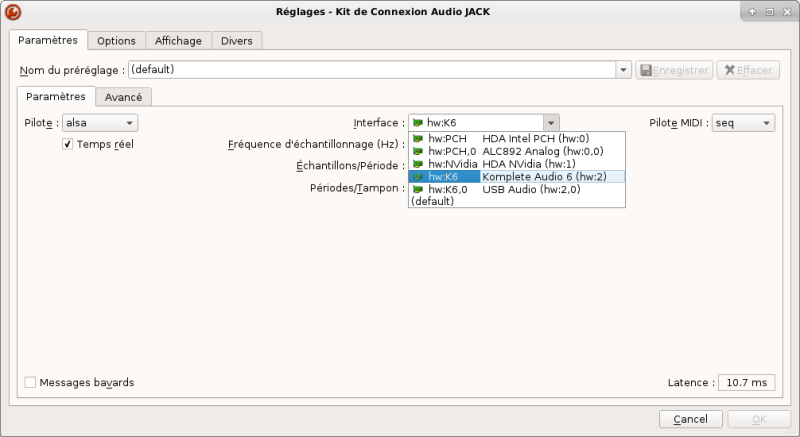Collapse the Interface dropdown arrow
This screenshot has height=437, width=800.
point(551,123)
